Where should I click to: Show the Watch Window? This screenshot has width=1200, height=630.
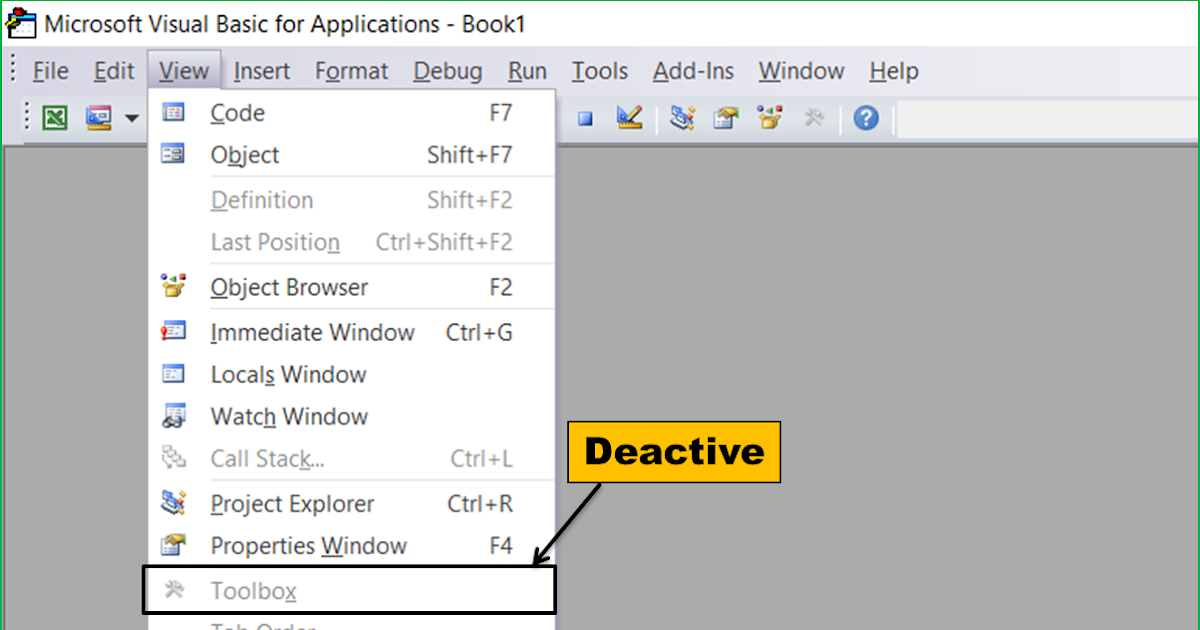351,416
